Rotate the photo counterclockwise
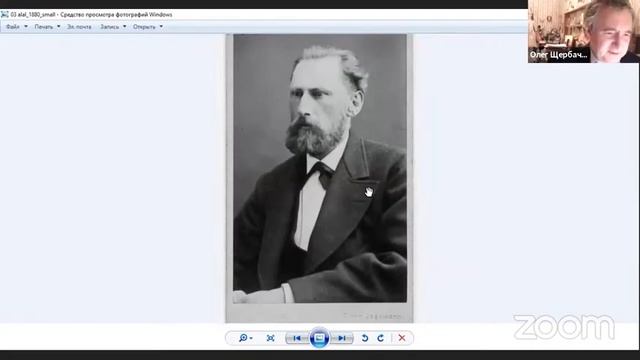640x360 pixels. pyautogui.click(x=365, y=338)
